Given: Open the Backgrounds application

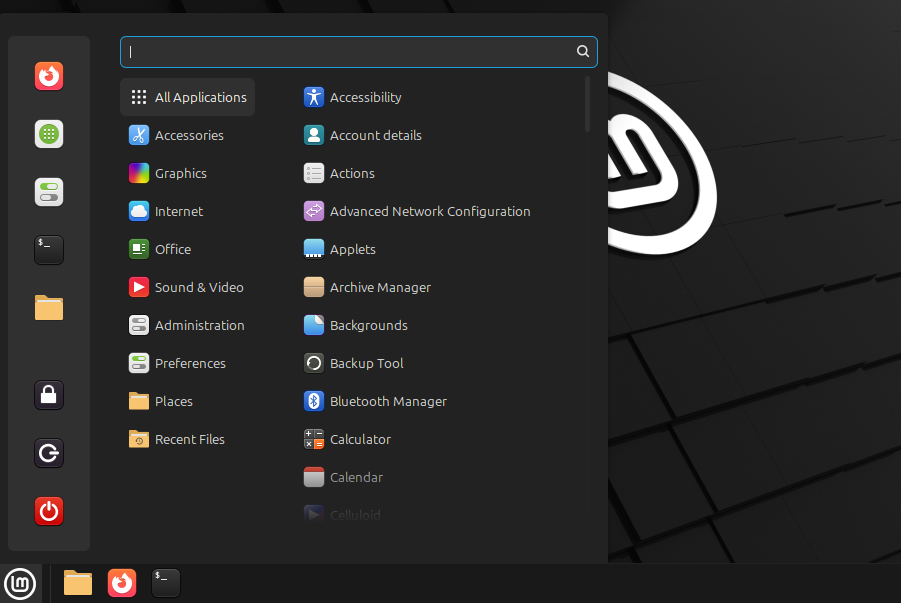Looking at the screenshot, I should coord(368,325).
